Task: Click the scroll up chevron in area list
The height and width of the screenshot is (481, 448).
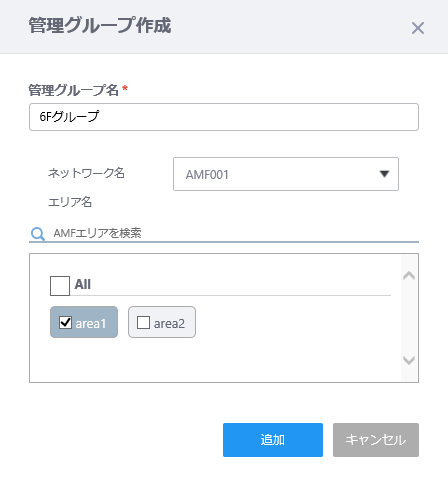Action: (x=409, y=276)
